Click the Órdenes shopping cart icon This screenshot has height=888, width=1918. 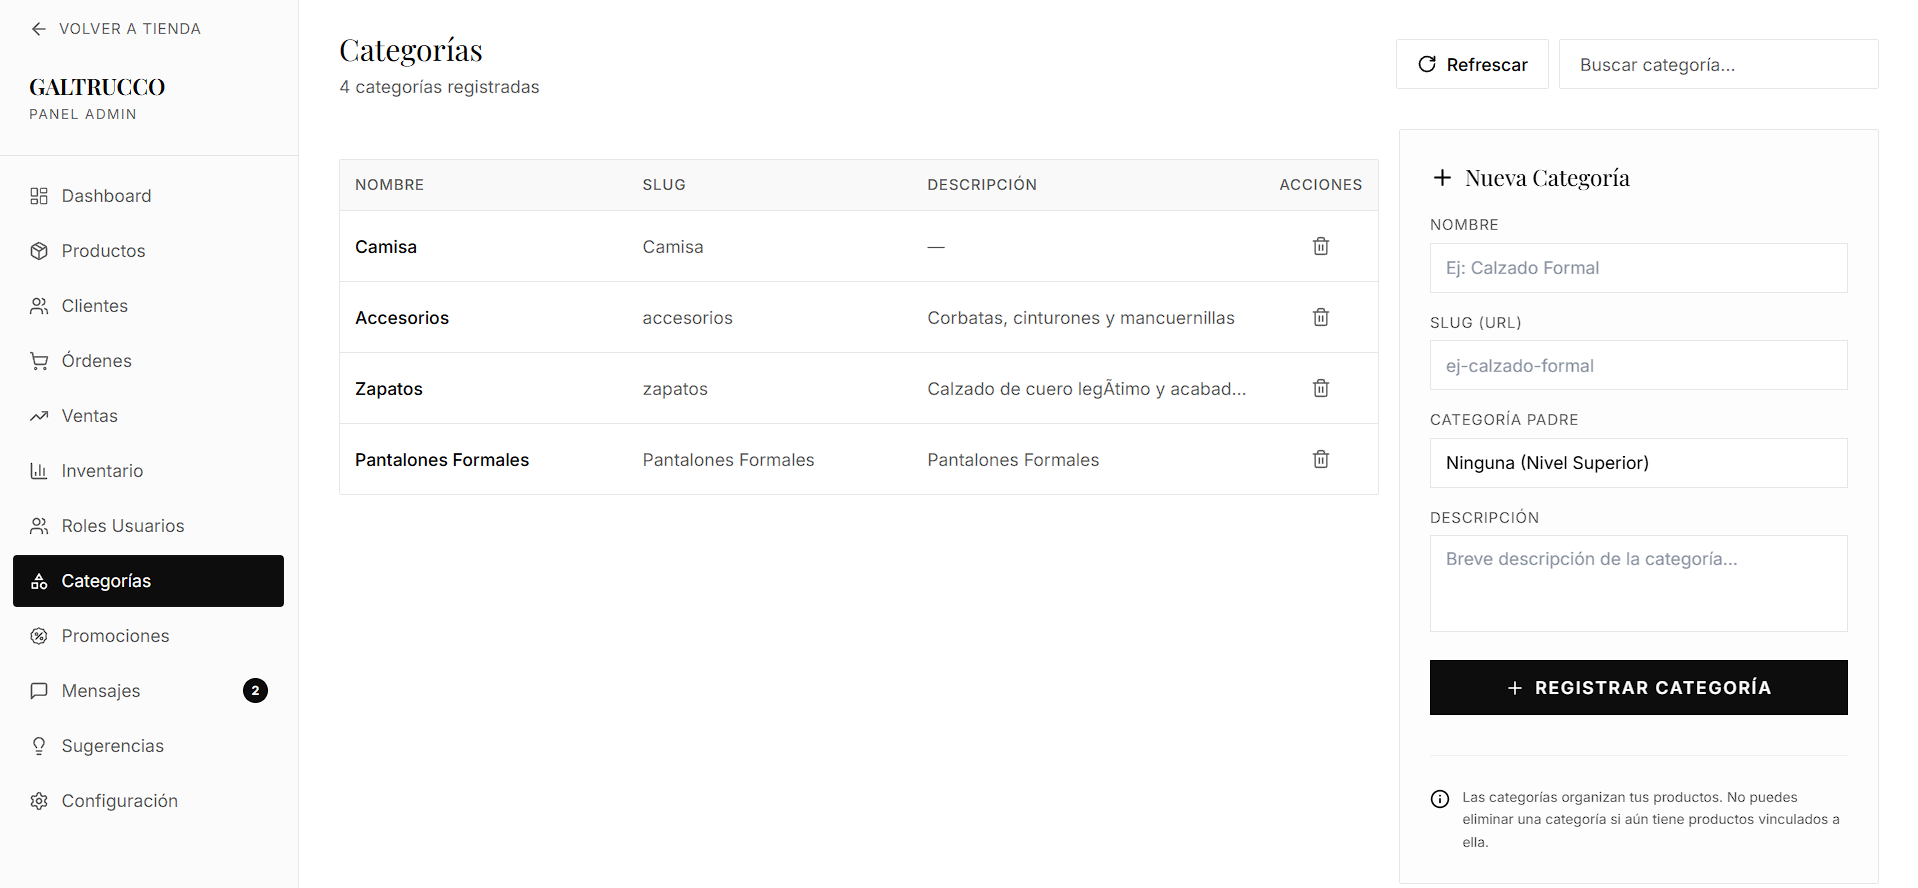click(39, 361)
